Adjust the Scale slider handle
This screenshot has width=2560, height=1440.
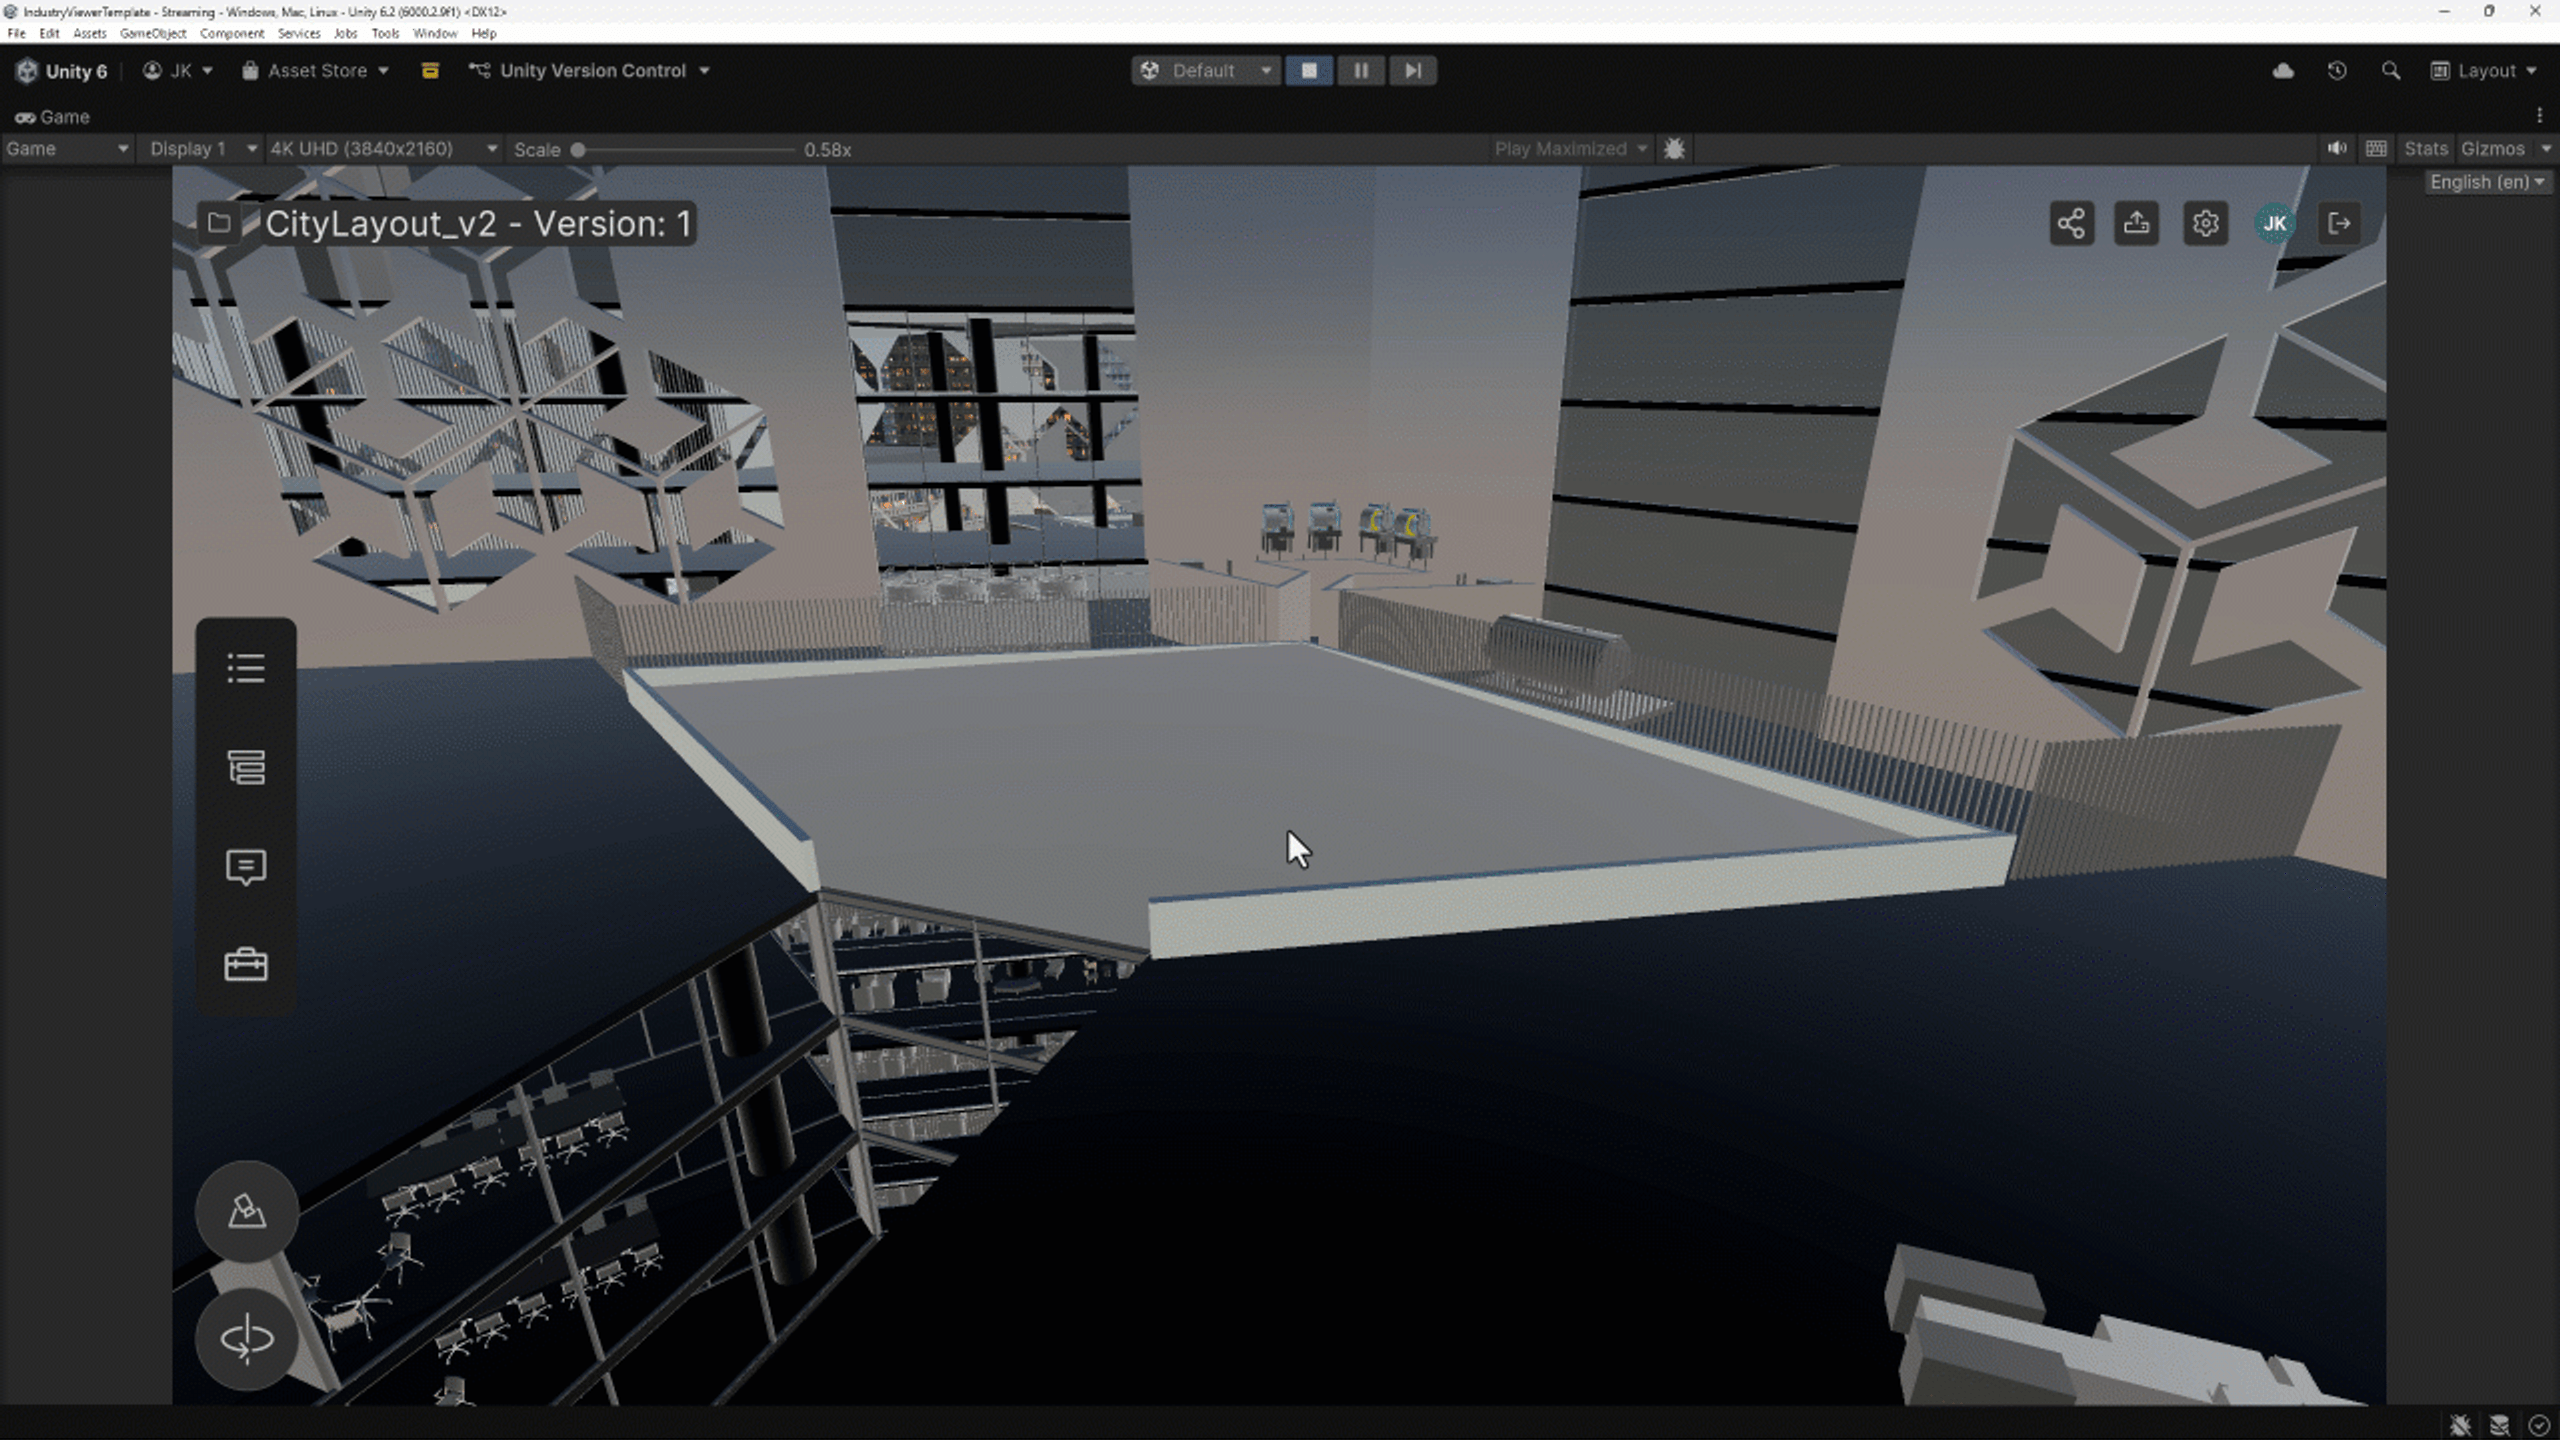tap(578, 150)
